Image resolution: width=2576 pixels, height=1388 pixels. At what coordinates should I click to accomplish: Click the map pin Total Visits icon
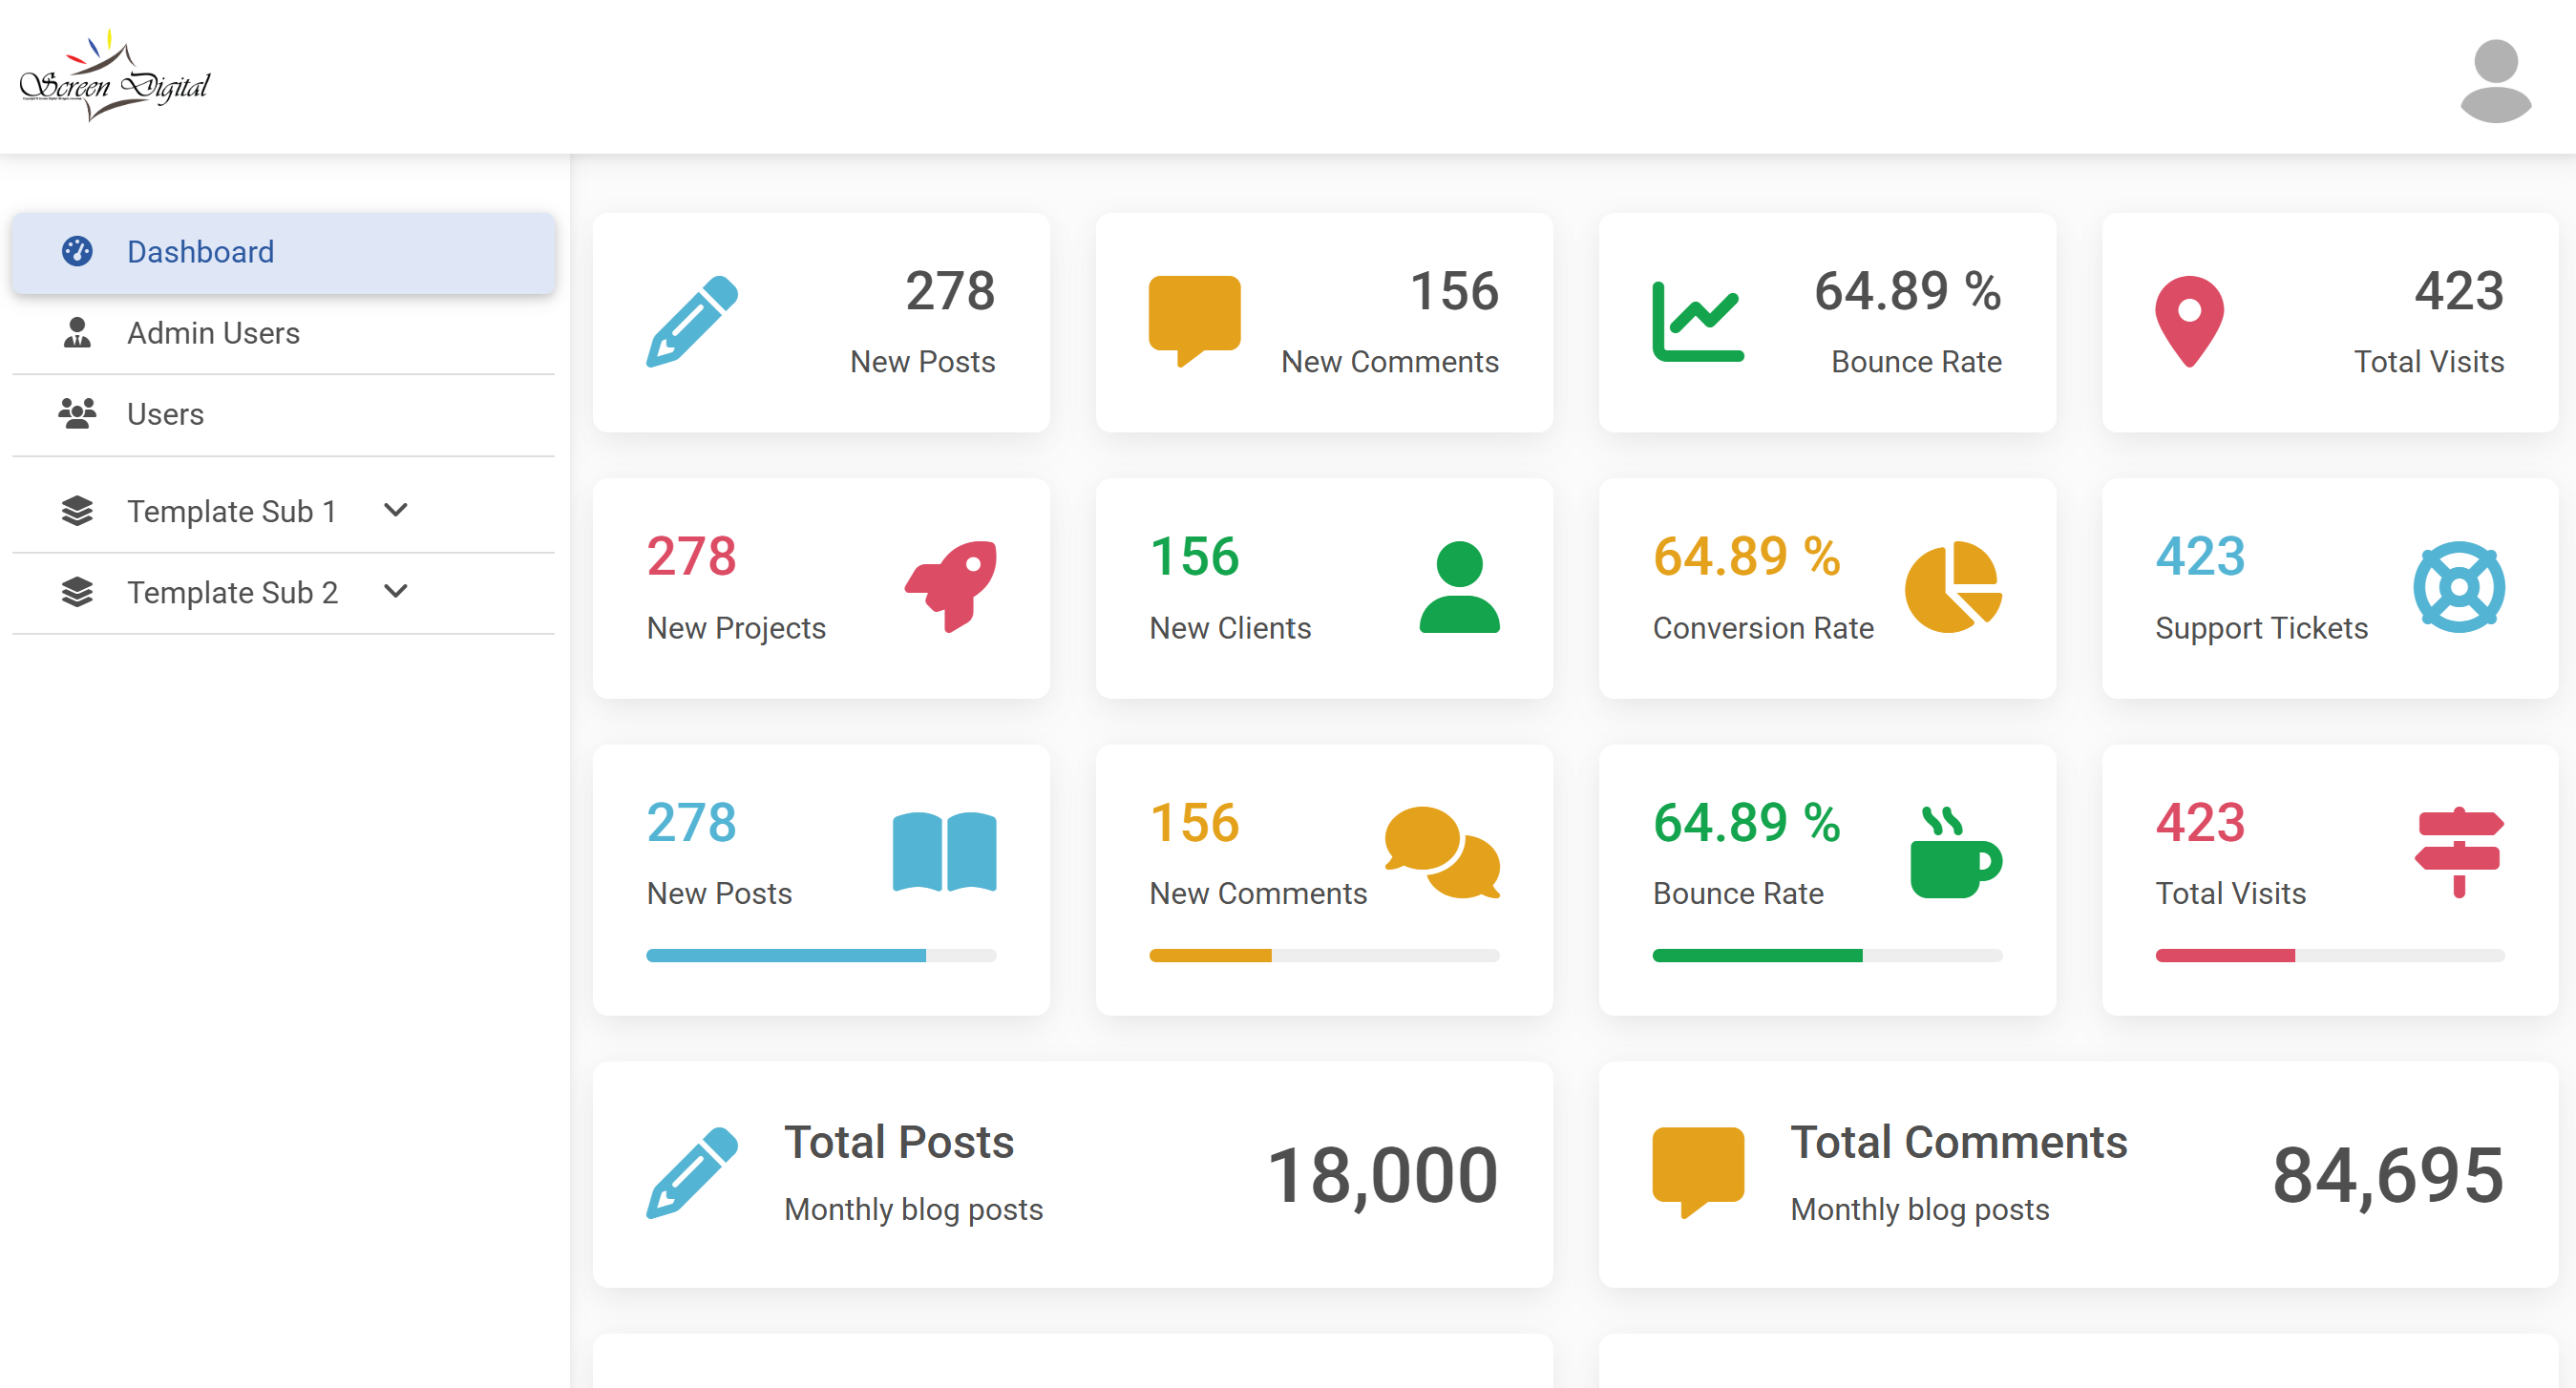(x=2188, y=321)
